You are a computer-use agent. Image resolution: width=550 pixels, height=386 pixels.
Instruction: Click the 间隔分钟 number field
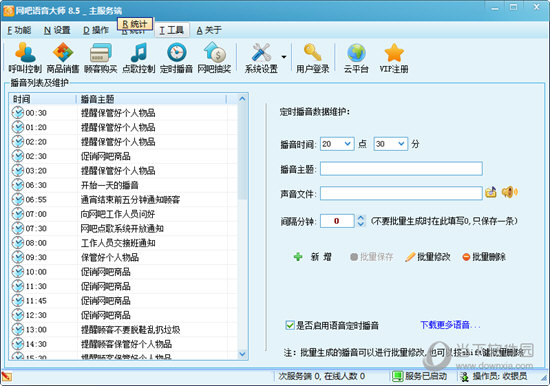(x=337, y=221)
